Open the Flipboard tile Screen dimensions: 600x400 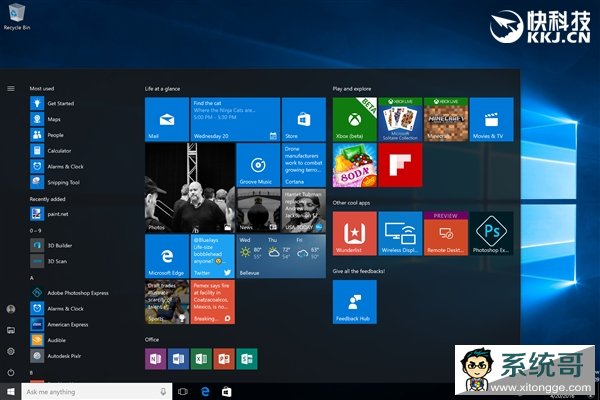tap(400, 165)
